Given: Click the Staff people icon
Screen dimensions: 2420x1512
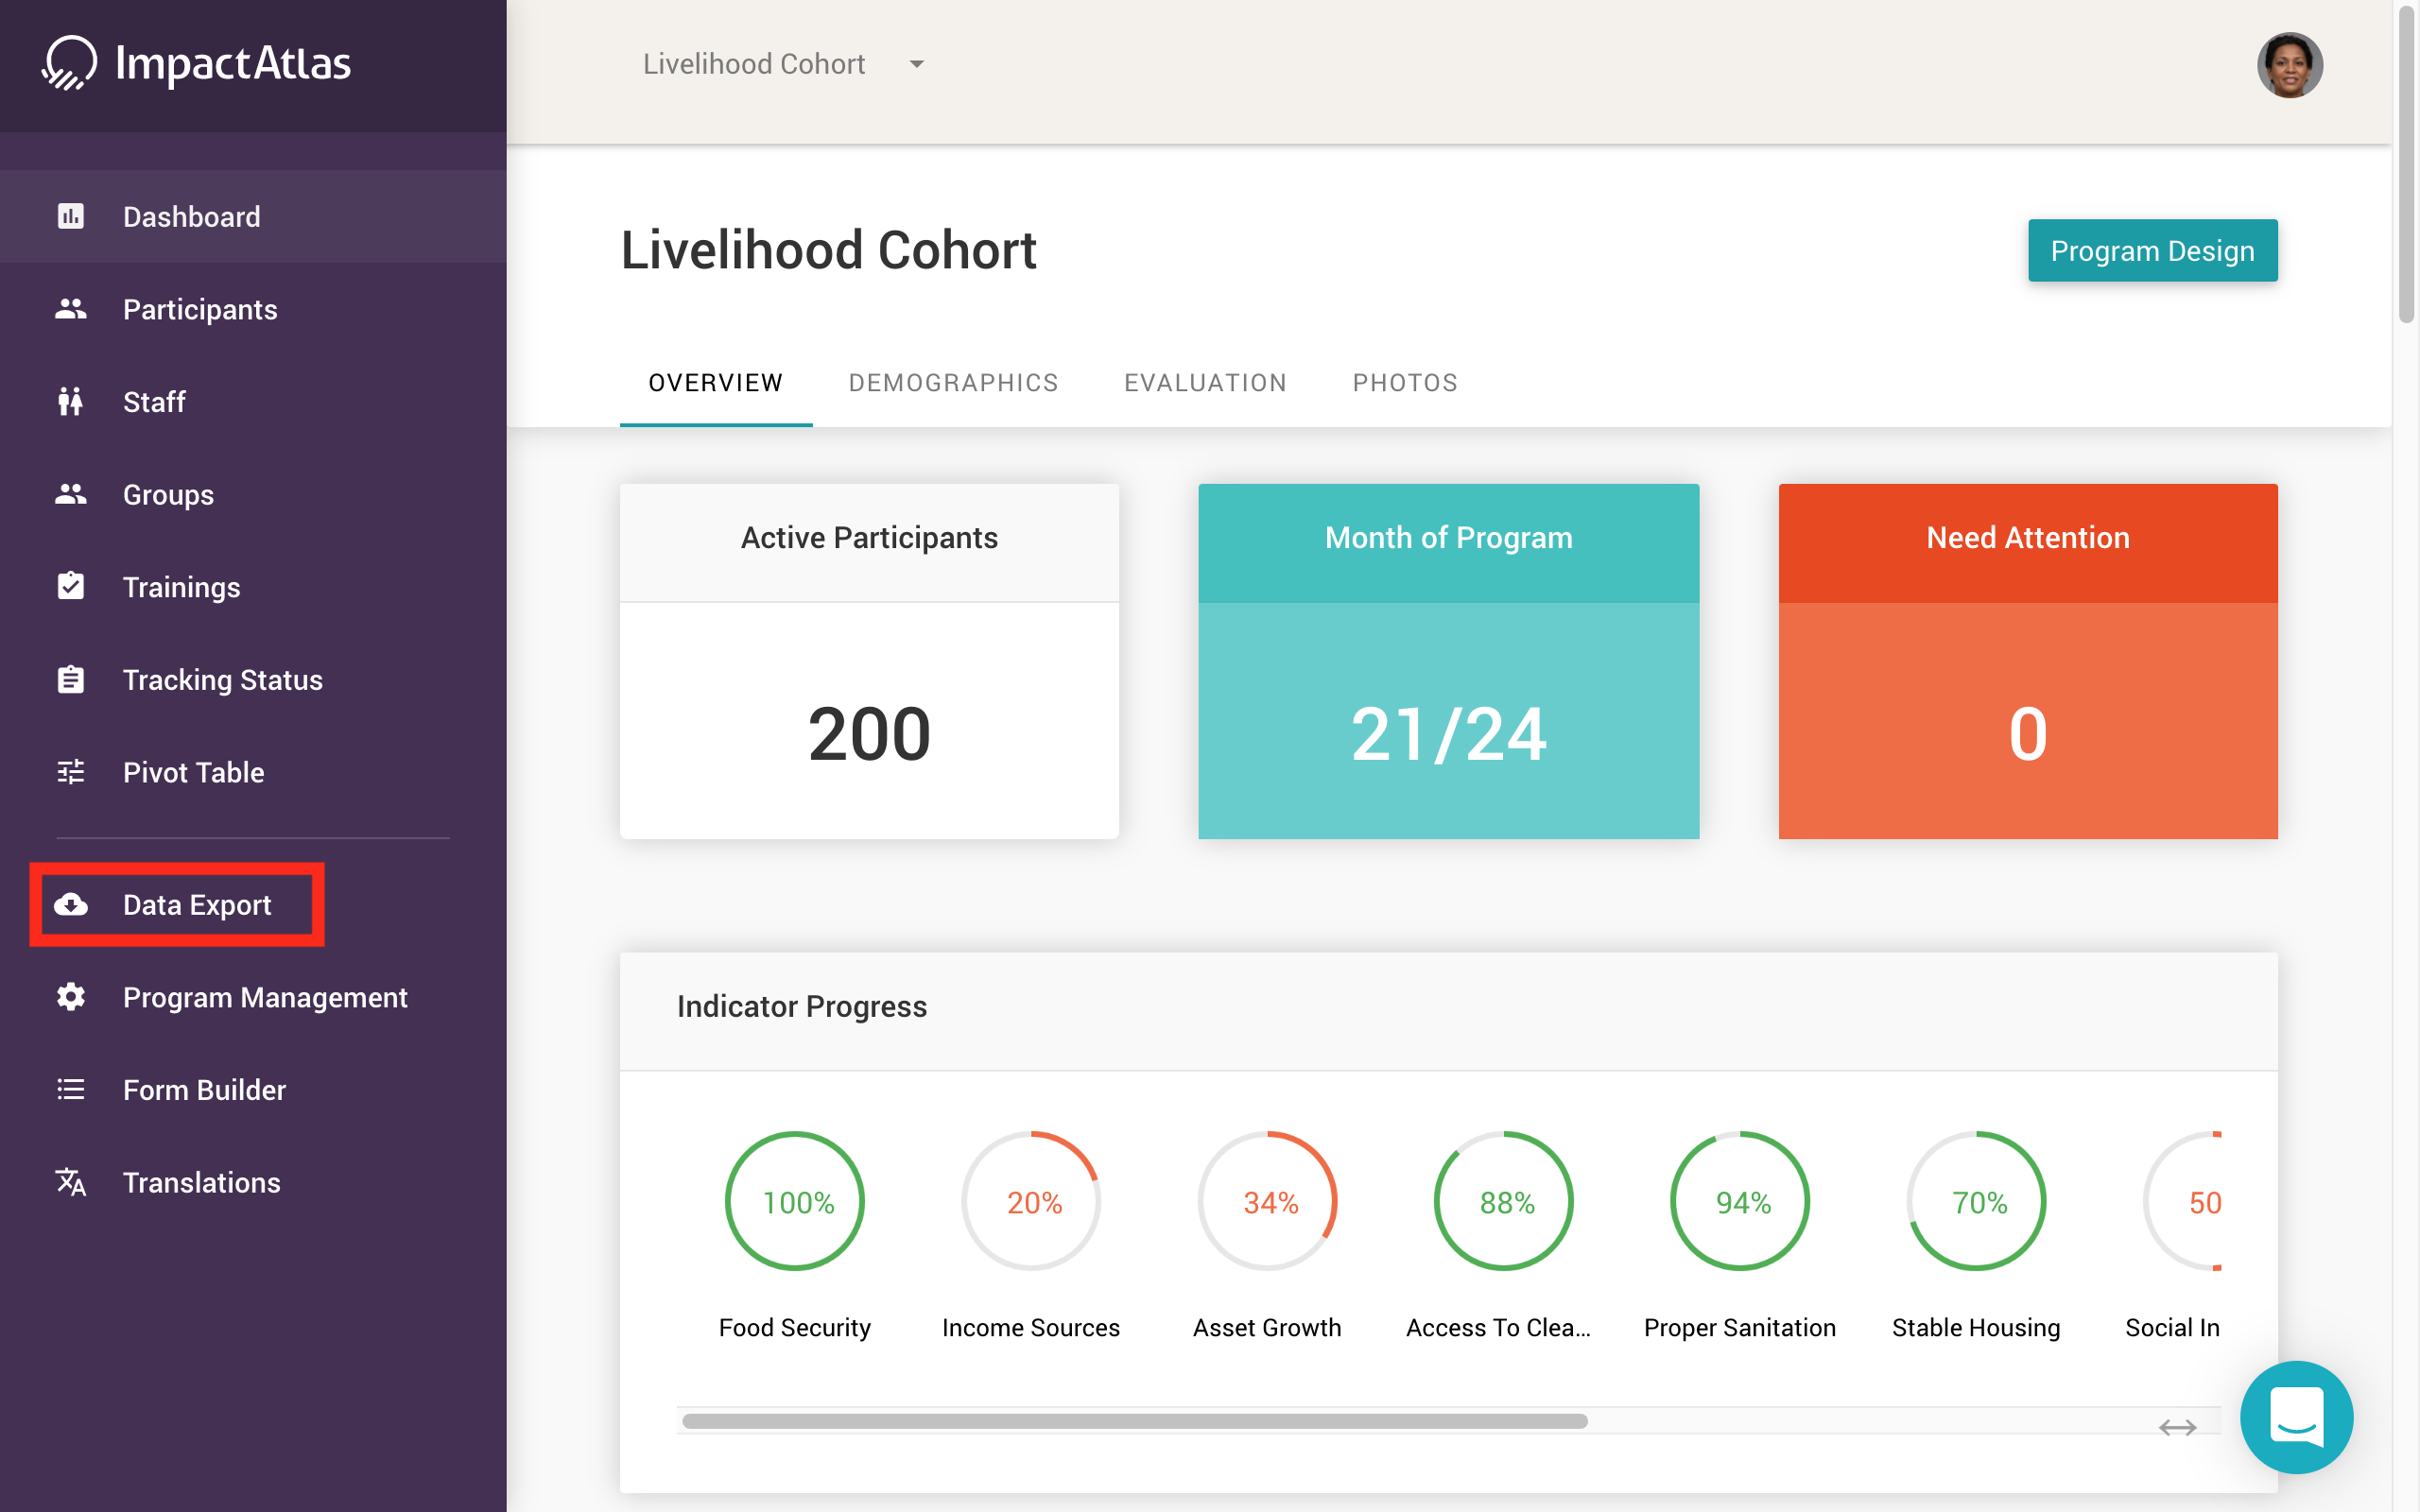Looking at the screenshot, I should point(70,402).
